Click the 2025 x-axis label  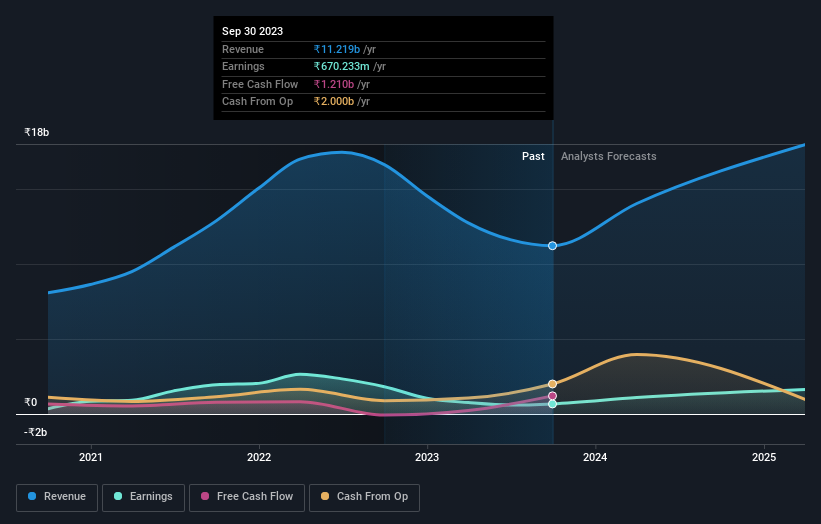point(764,457)
